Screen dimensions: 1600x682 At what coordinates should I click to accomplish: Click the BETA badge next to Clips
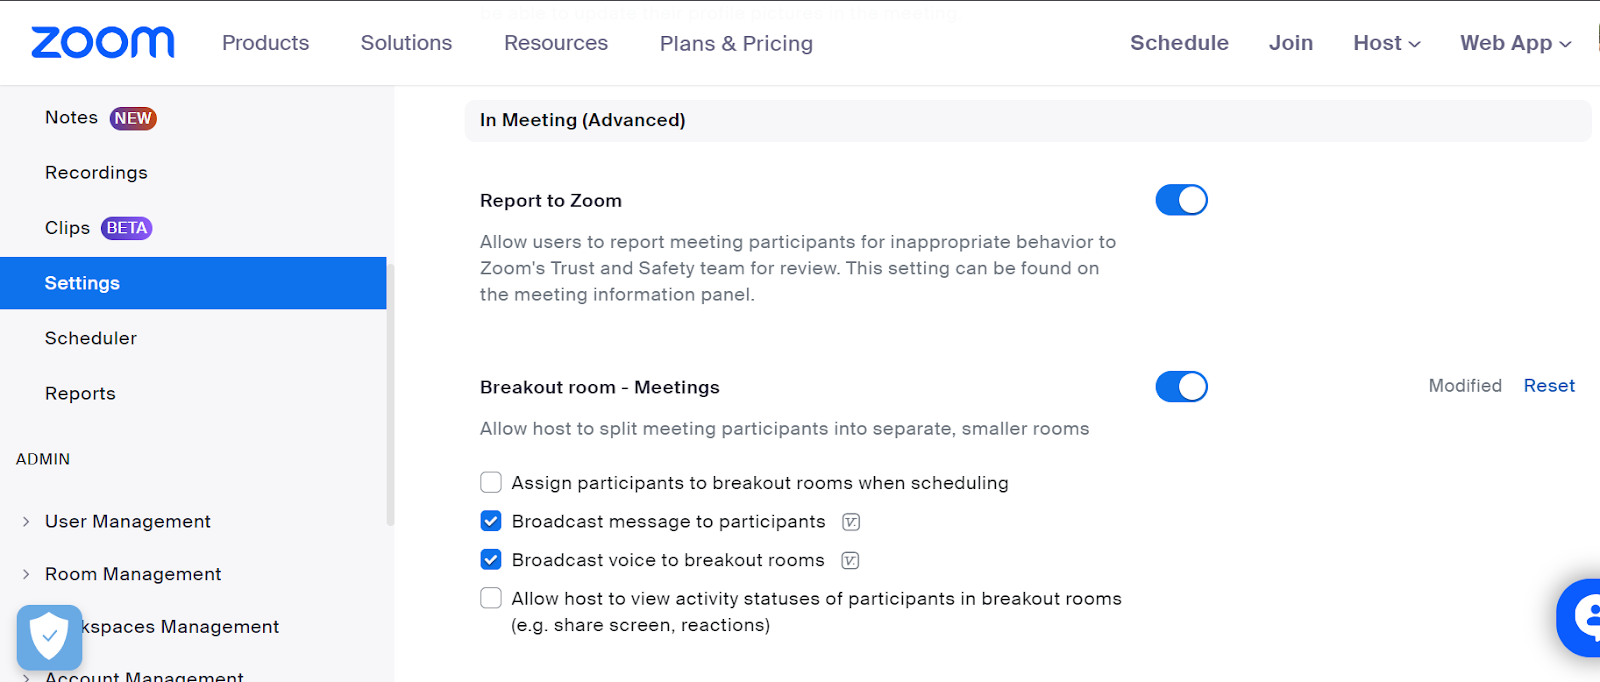coord(127,228)
